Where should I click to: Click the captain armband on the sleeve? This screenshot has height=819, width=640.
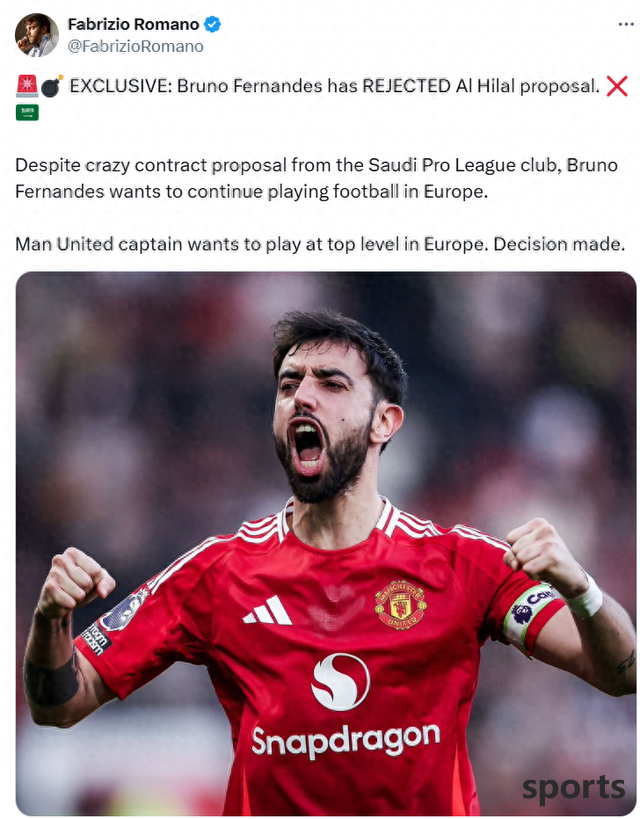click(x=530, y=617)
